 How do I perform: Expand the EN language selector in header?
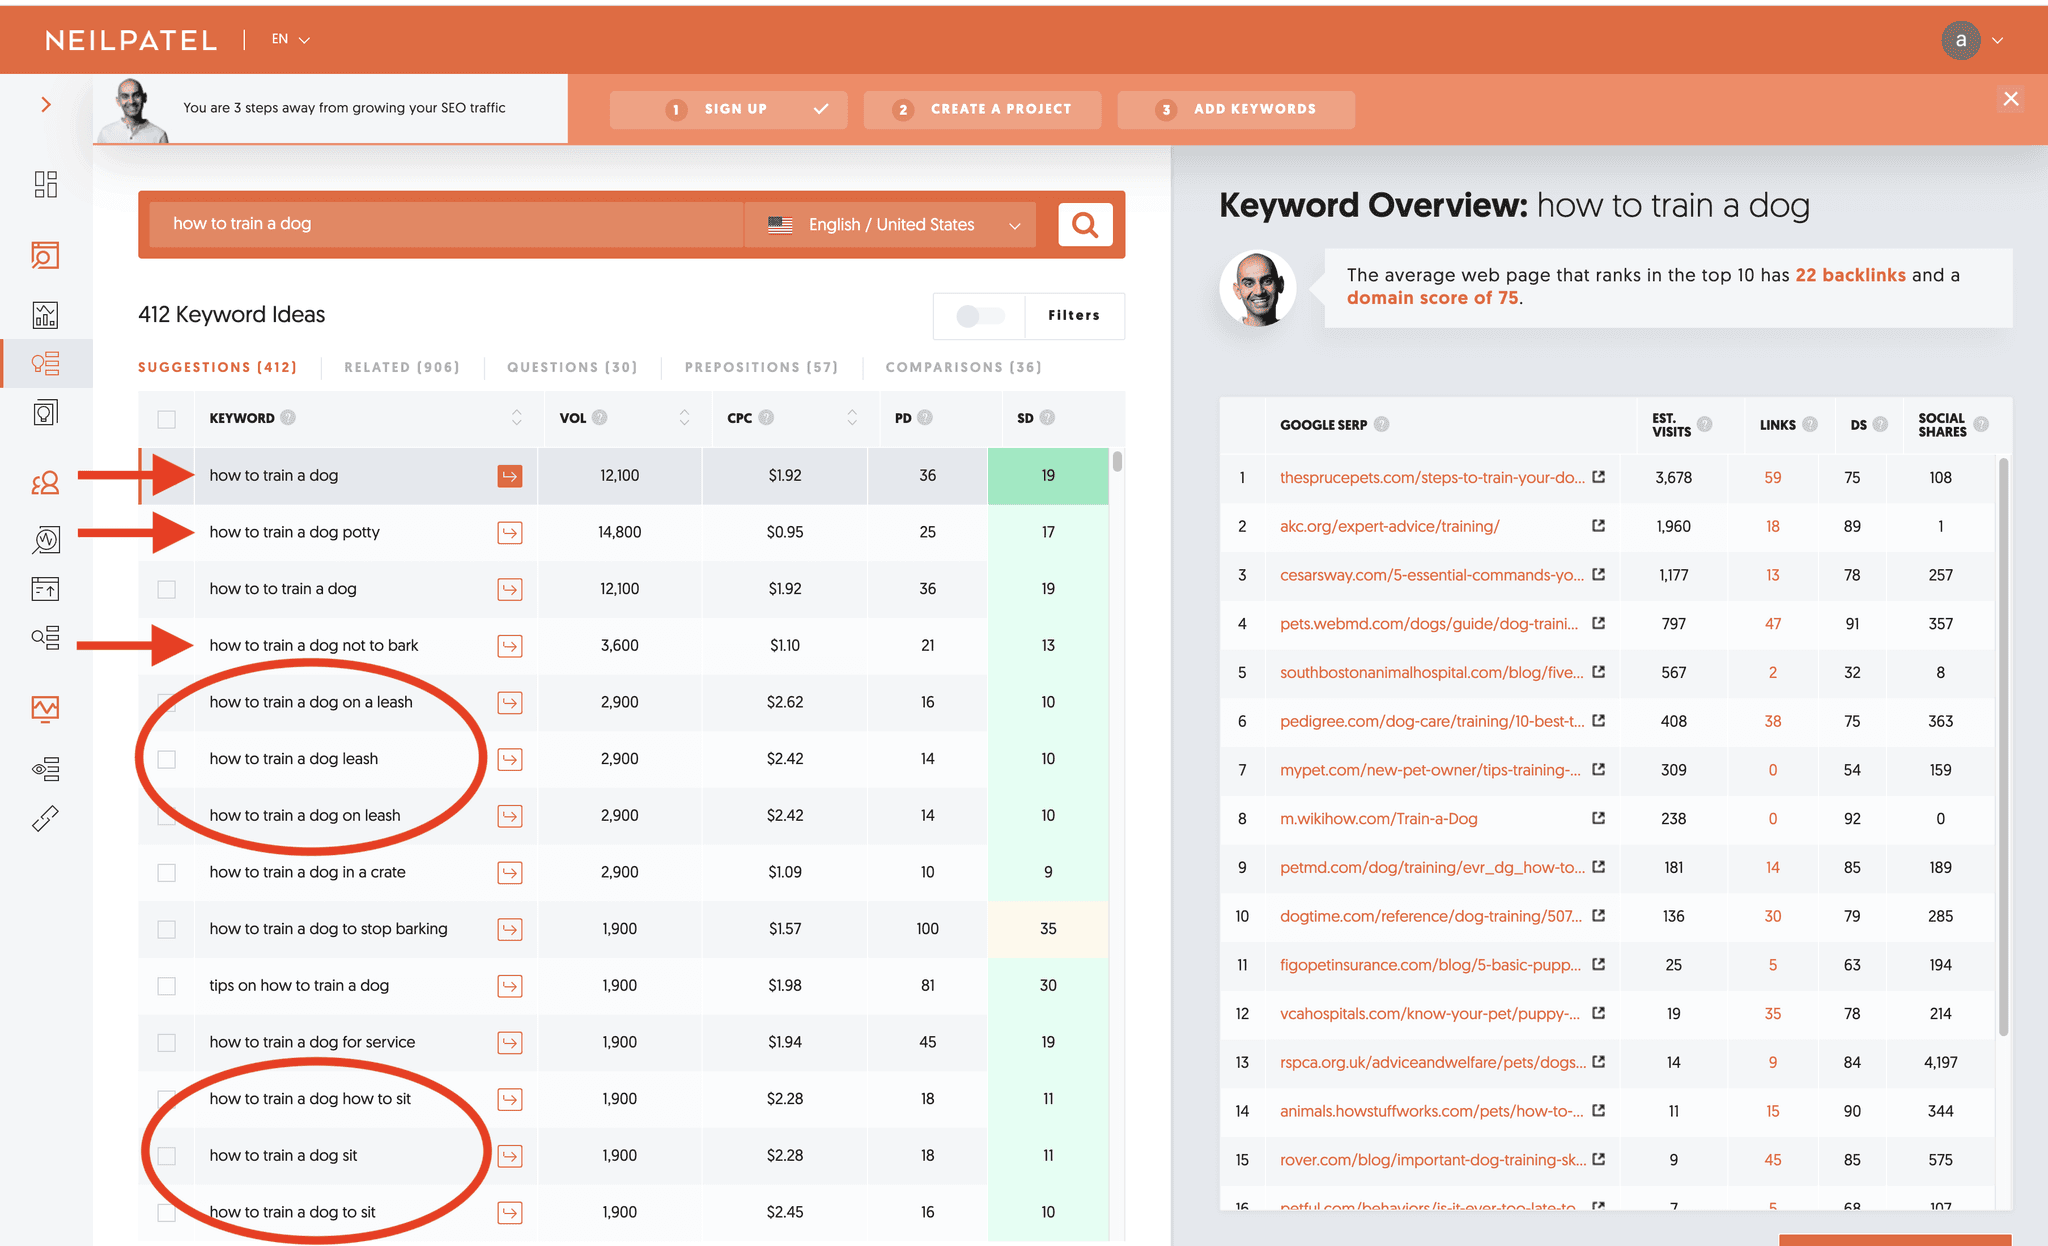click(x=290, y=40)
